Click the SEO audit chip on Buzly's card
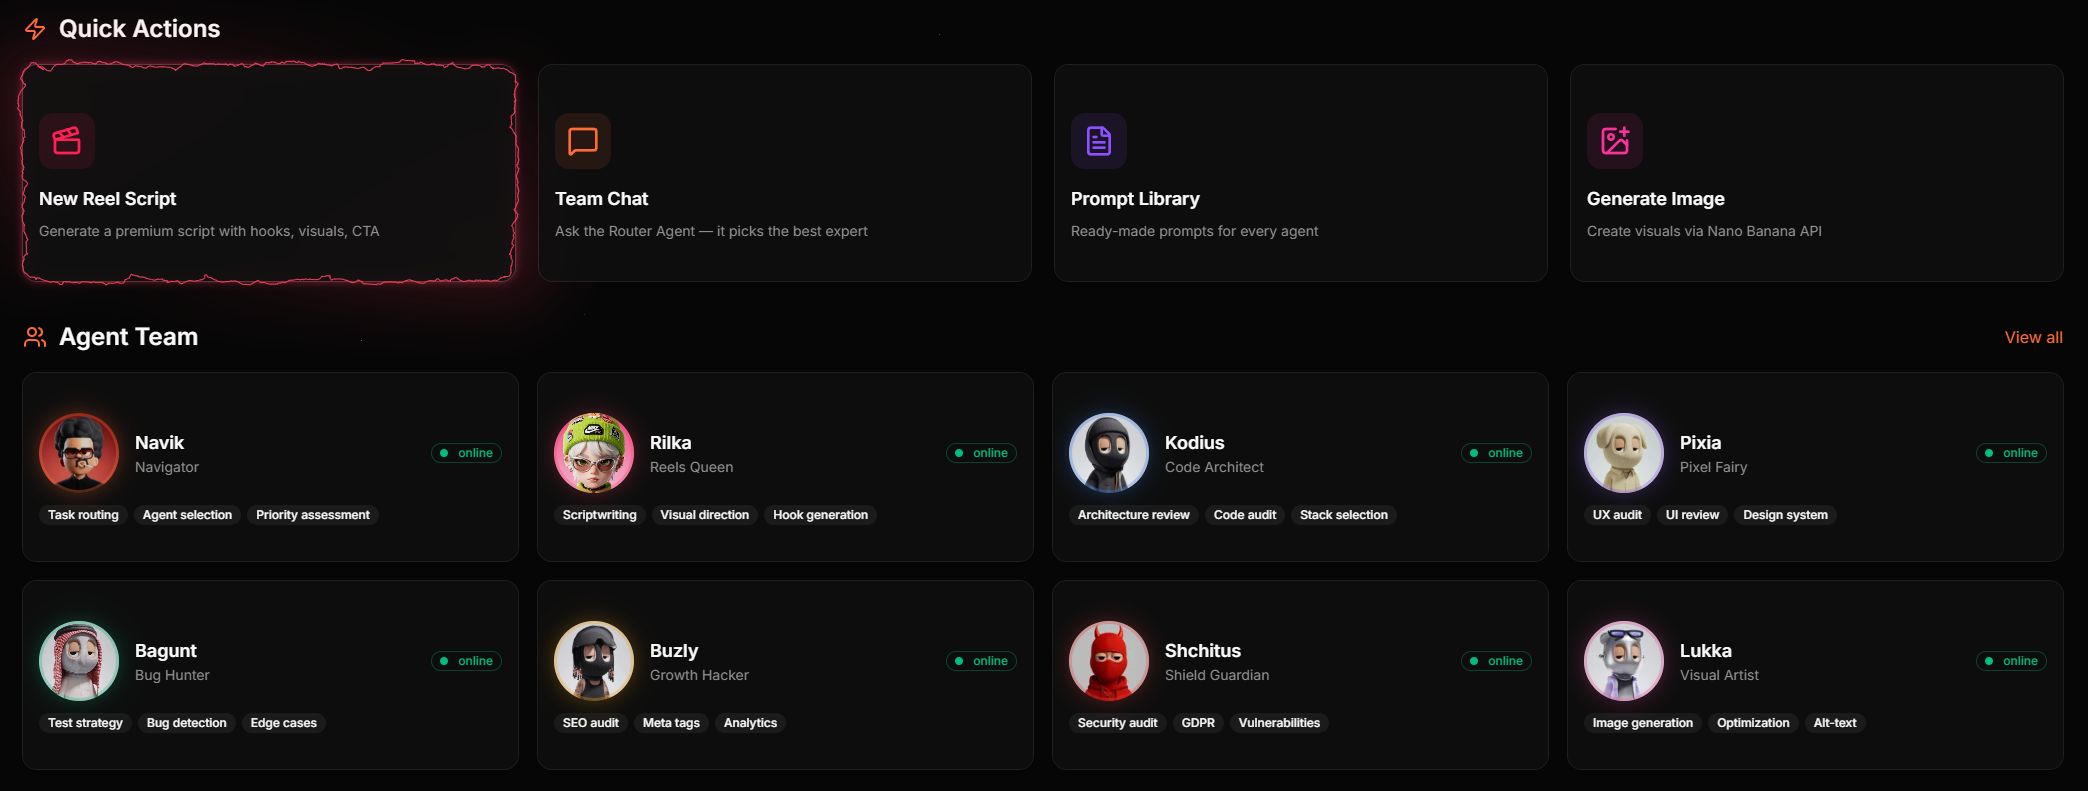Image resolution: width=2088 pixels, height=791 pixels. click(591, 722)
